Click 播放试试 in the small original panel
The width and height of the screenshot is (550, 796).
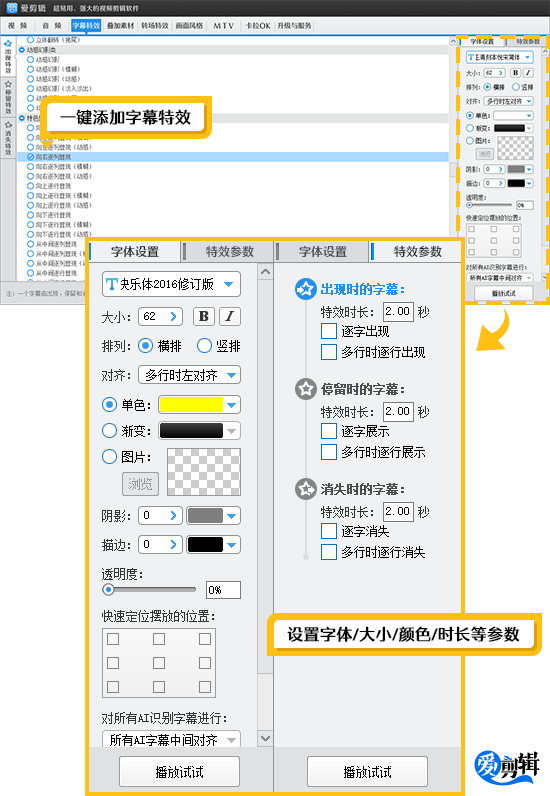point(504,293)
